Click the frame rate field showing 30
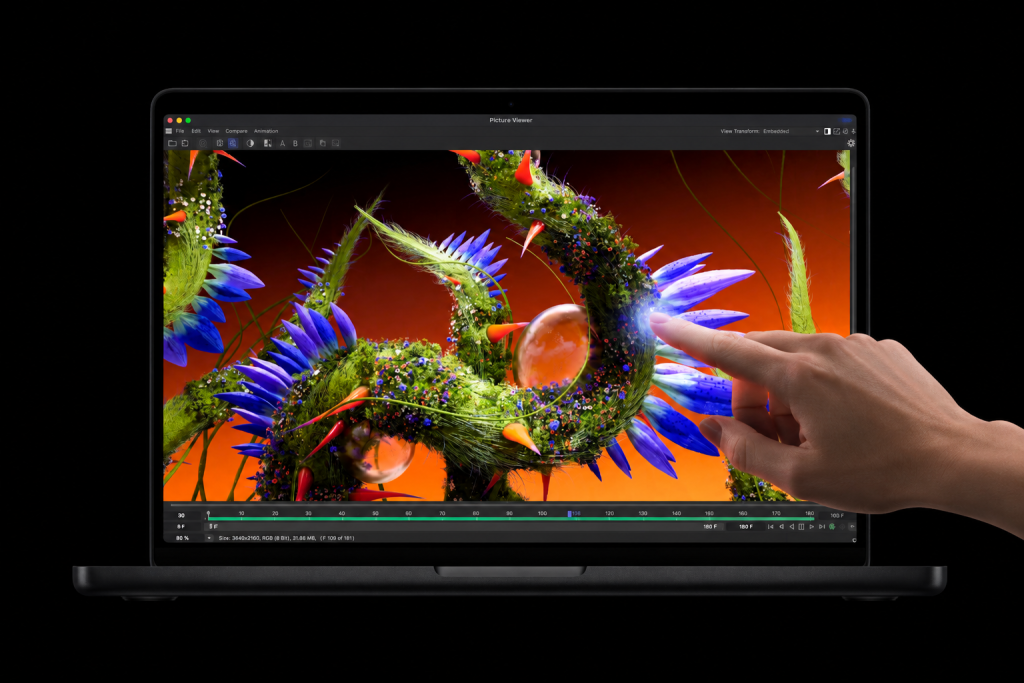The image size is (1024, 683). (x=182, y=515)
